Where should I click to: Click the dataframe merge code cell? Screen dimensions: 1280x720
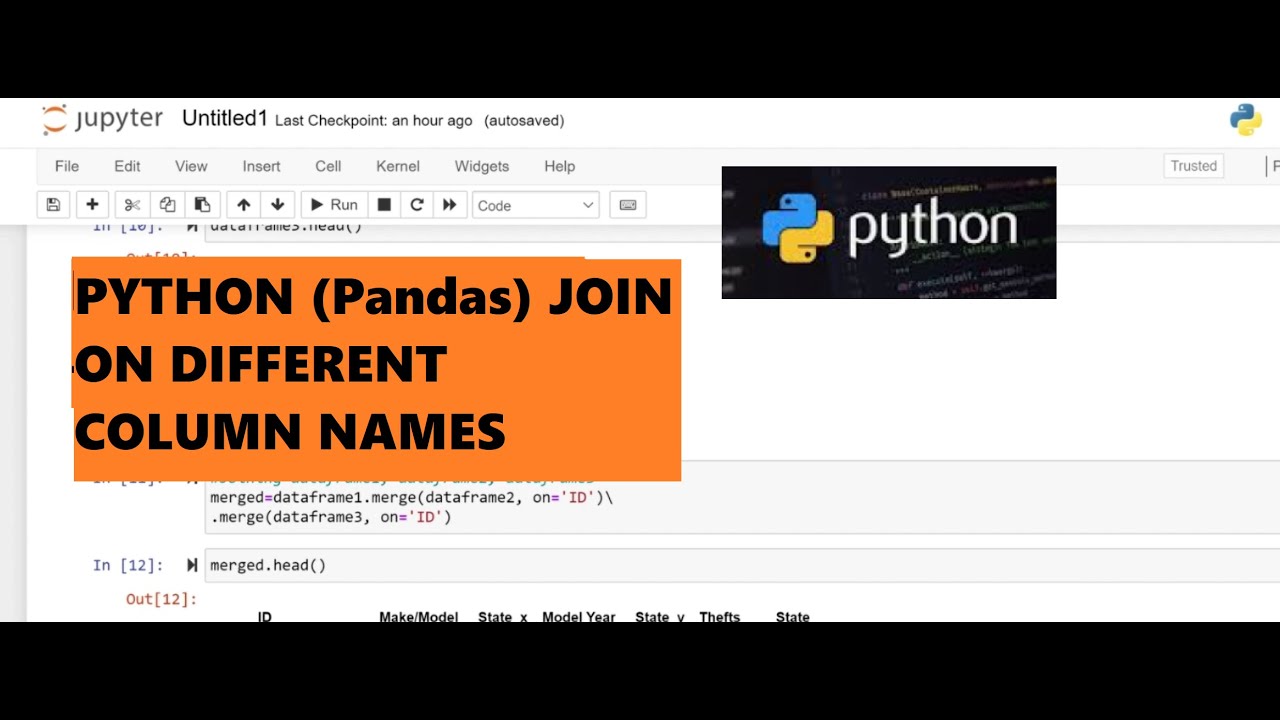tap(740, 496)
